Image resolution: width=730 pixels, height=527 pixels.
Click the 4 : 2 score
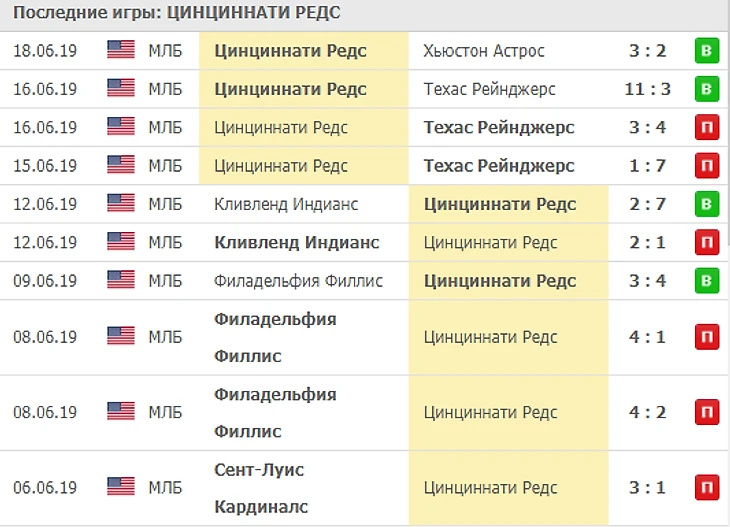(648, 412)
